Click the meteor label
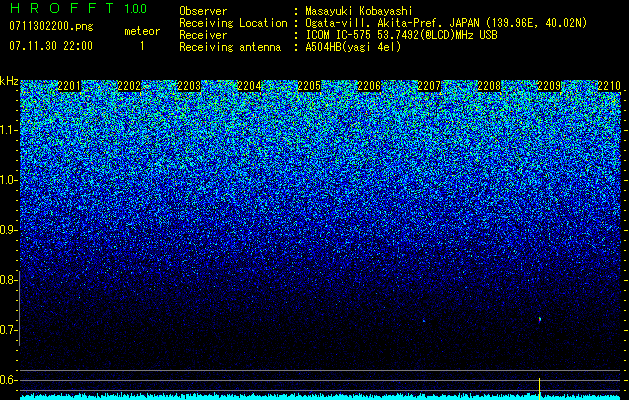 tap(142, 31)
